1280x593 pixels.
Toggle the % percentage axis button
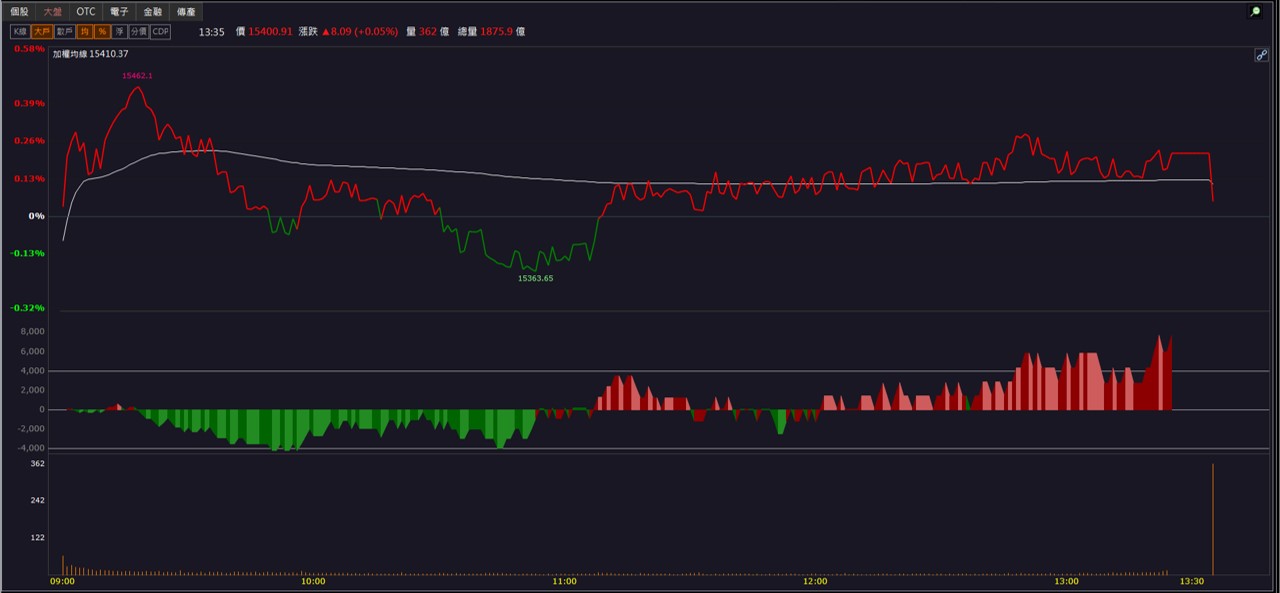click(102, 32)
